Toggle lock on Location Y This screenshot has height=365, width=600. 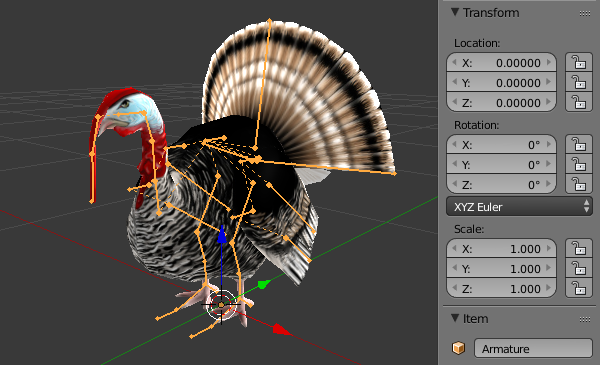point(579,82)
